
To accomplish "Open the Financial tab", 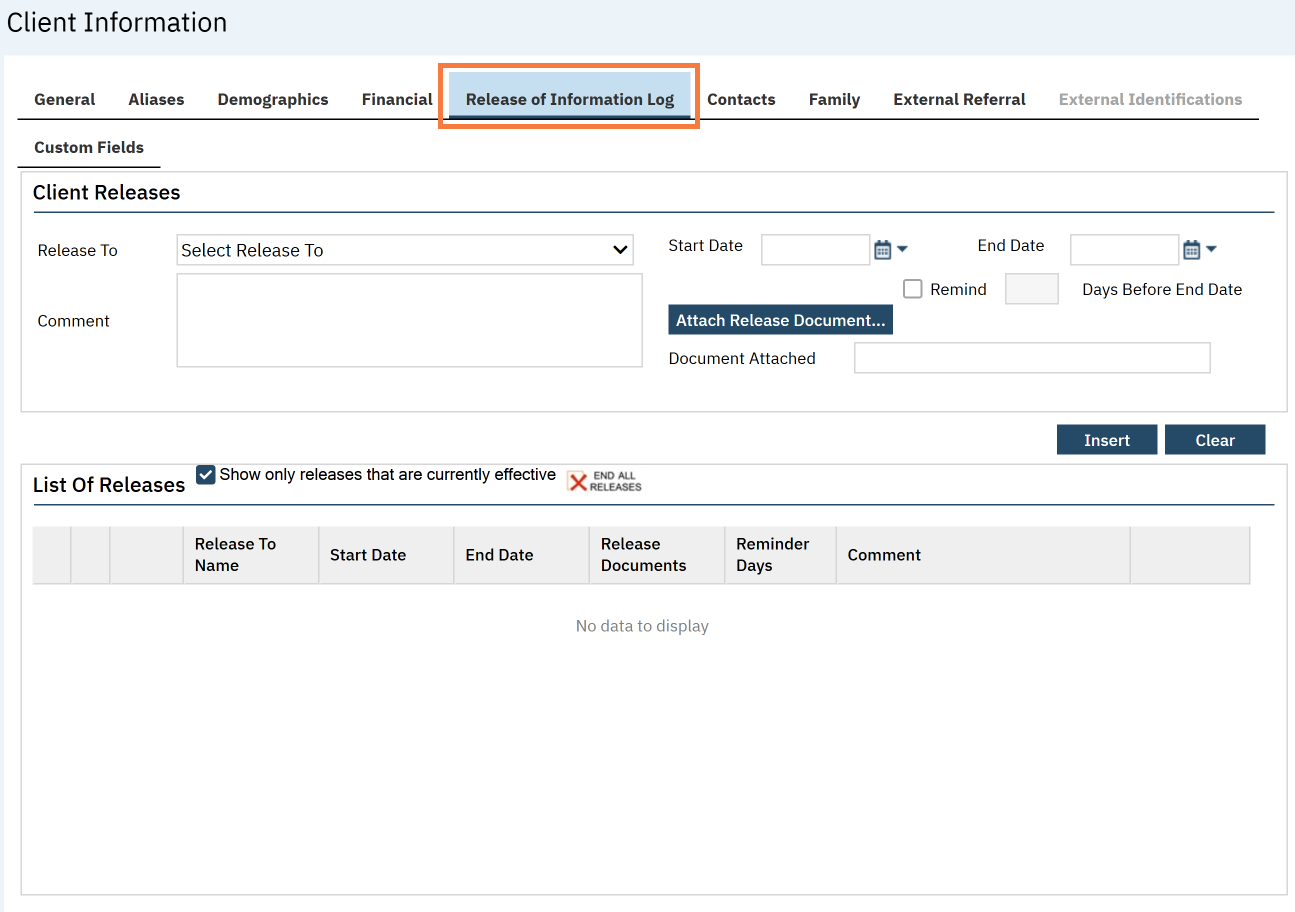I will [x=397, y=100].
